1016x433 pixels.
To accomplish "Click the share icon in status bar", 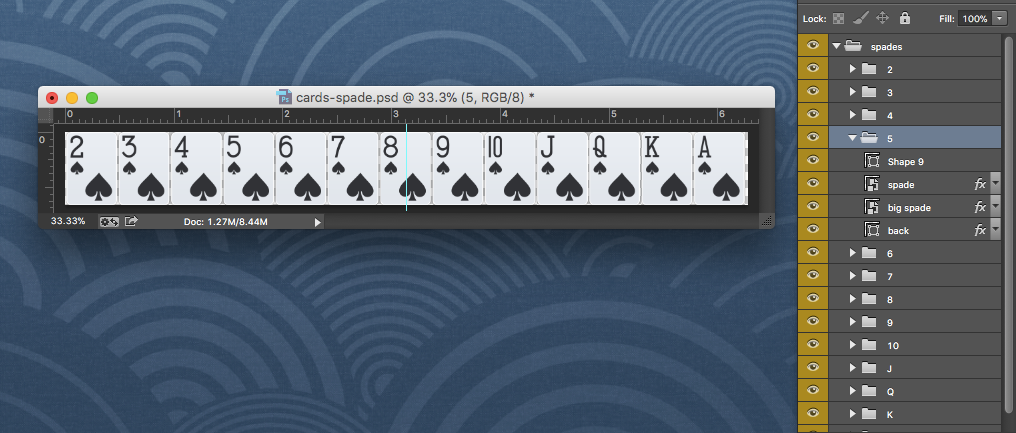I will click(131, 222).
